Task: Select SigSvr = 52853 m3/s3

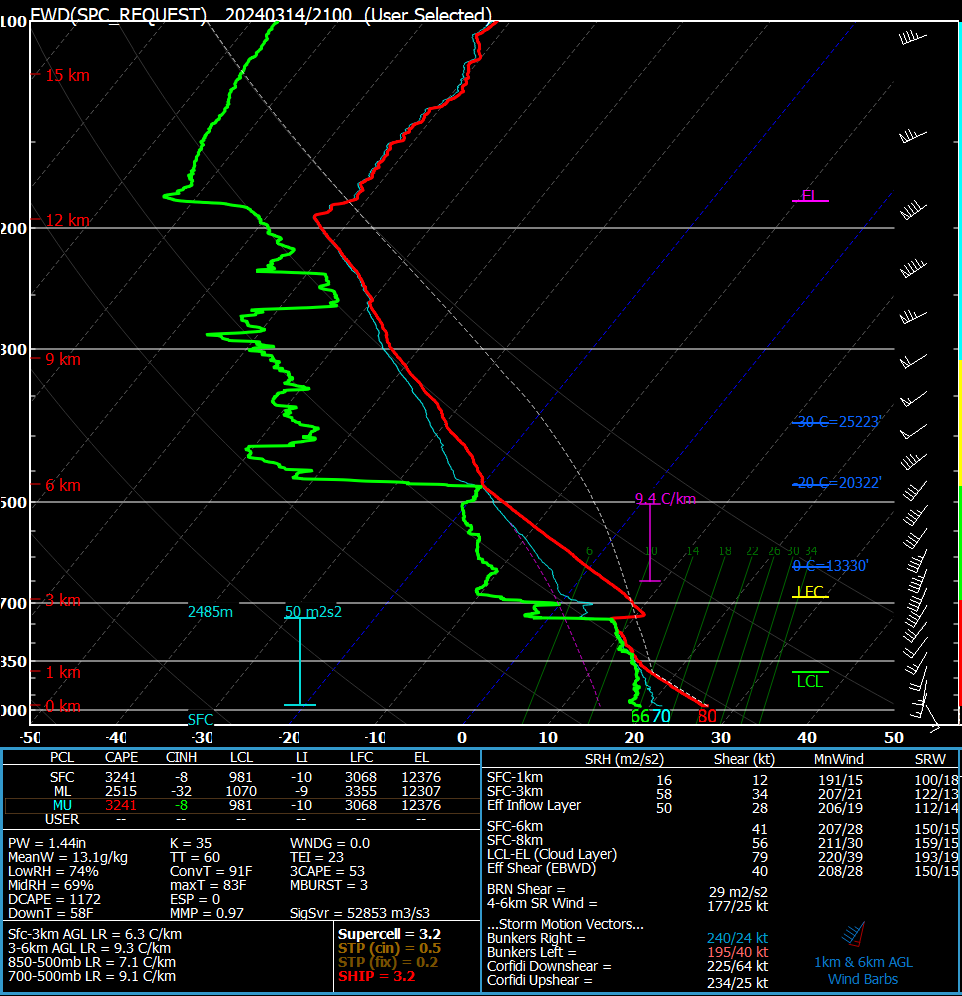Action: [x=360, y=913]
